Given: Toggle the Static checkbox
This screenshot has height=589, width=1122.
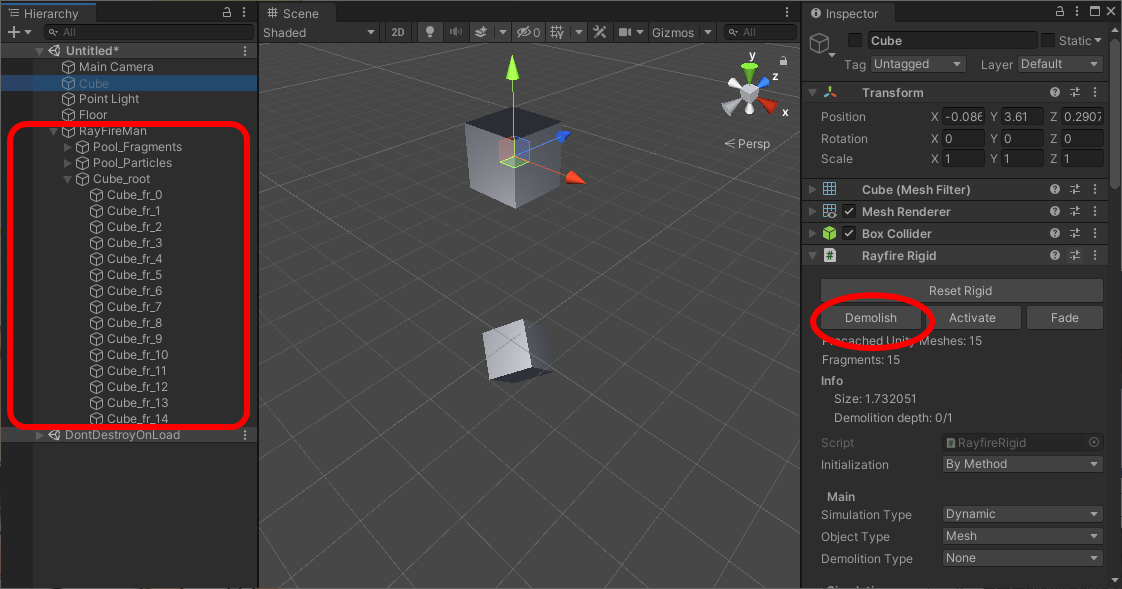Looking at the screenshot, I should tap(1048, 40).
